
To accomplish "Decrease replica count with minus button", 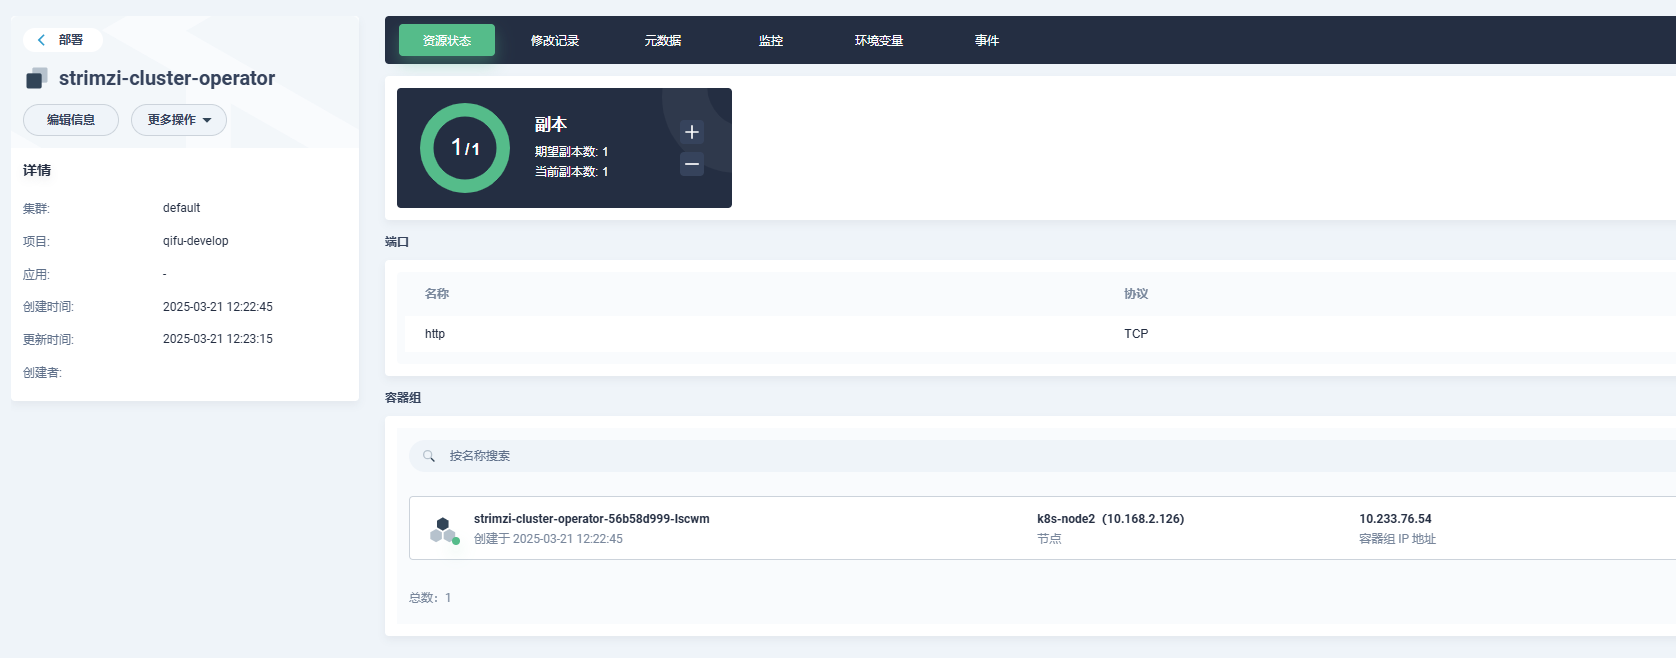I will coord(692,164).
